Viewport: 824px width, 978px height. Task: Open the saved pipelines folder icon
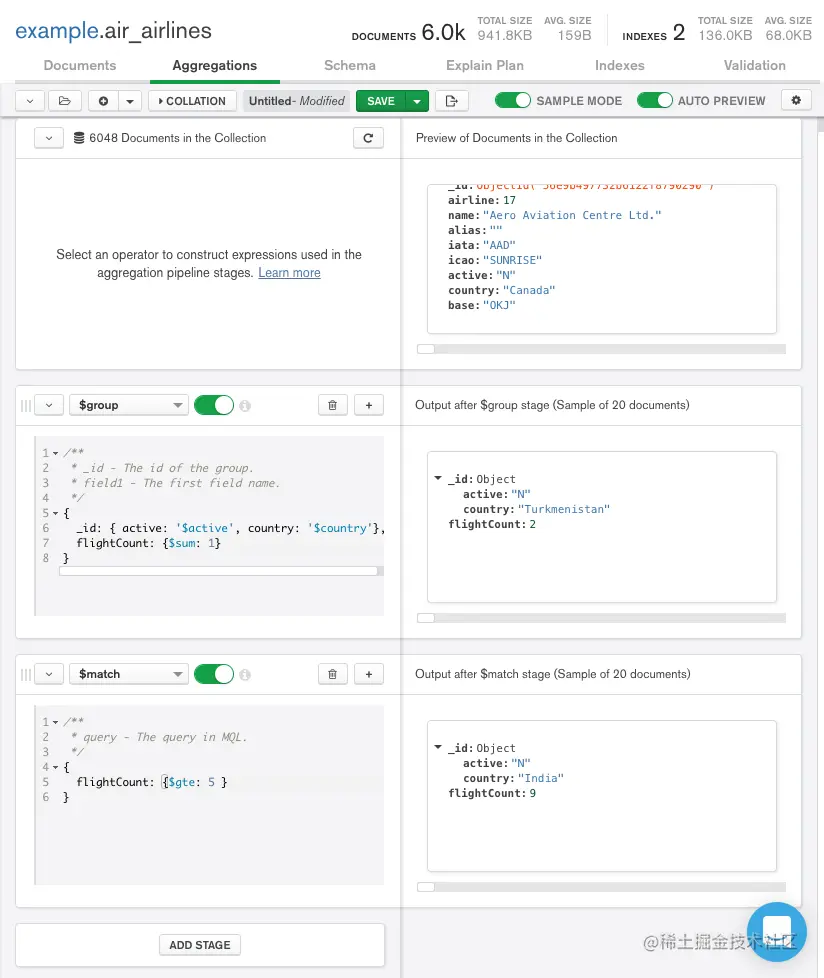65,100
